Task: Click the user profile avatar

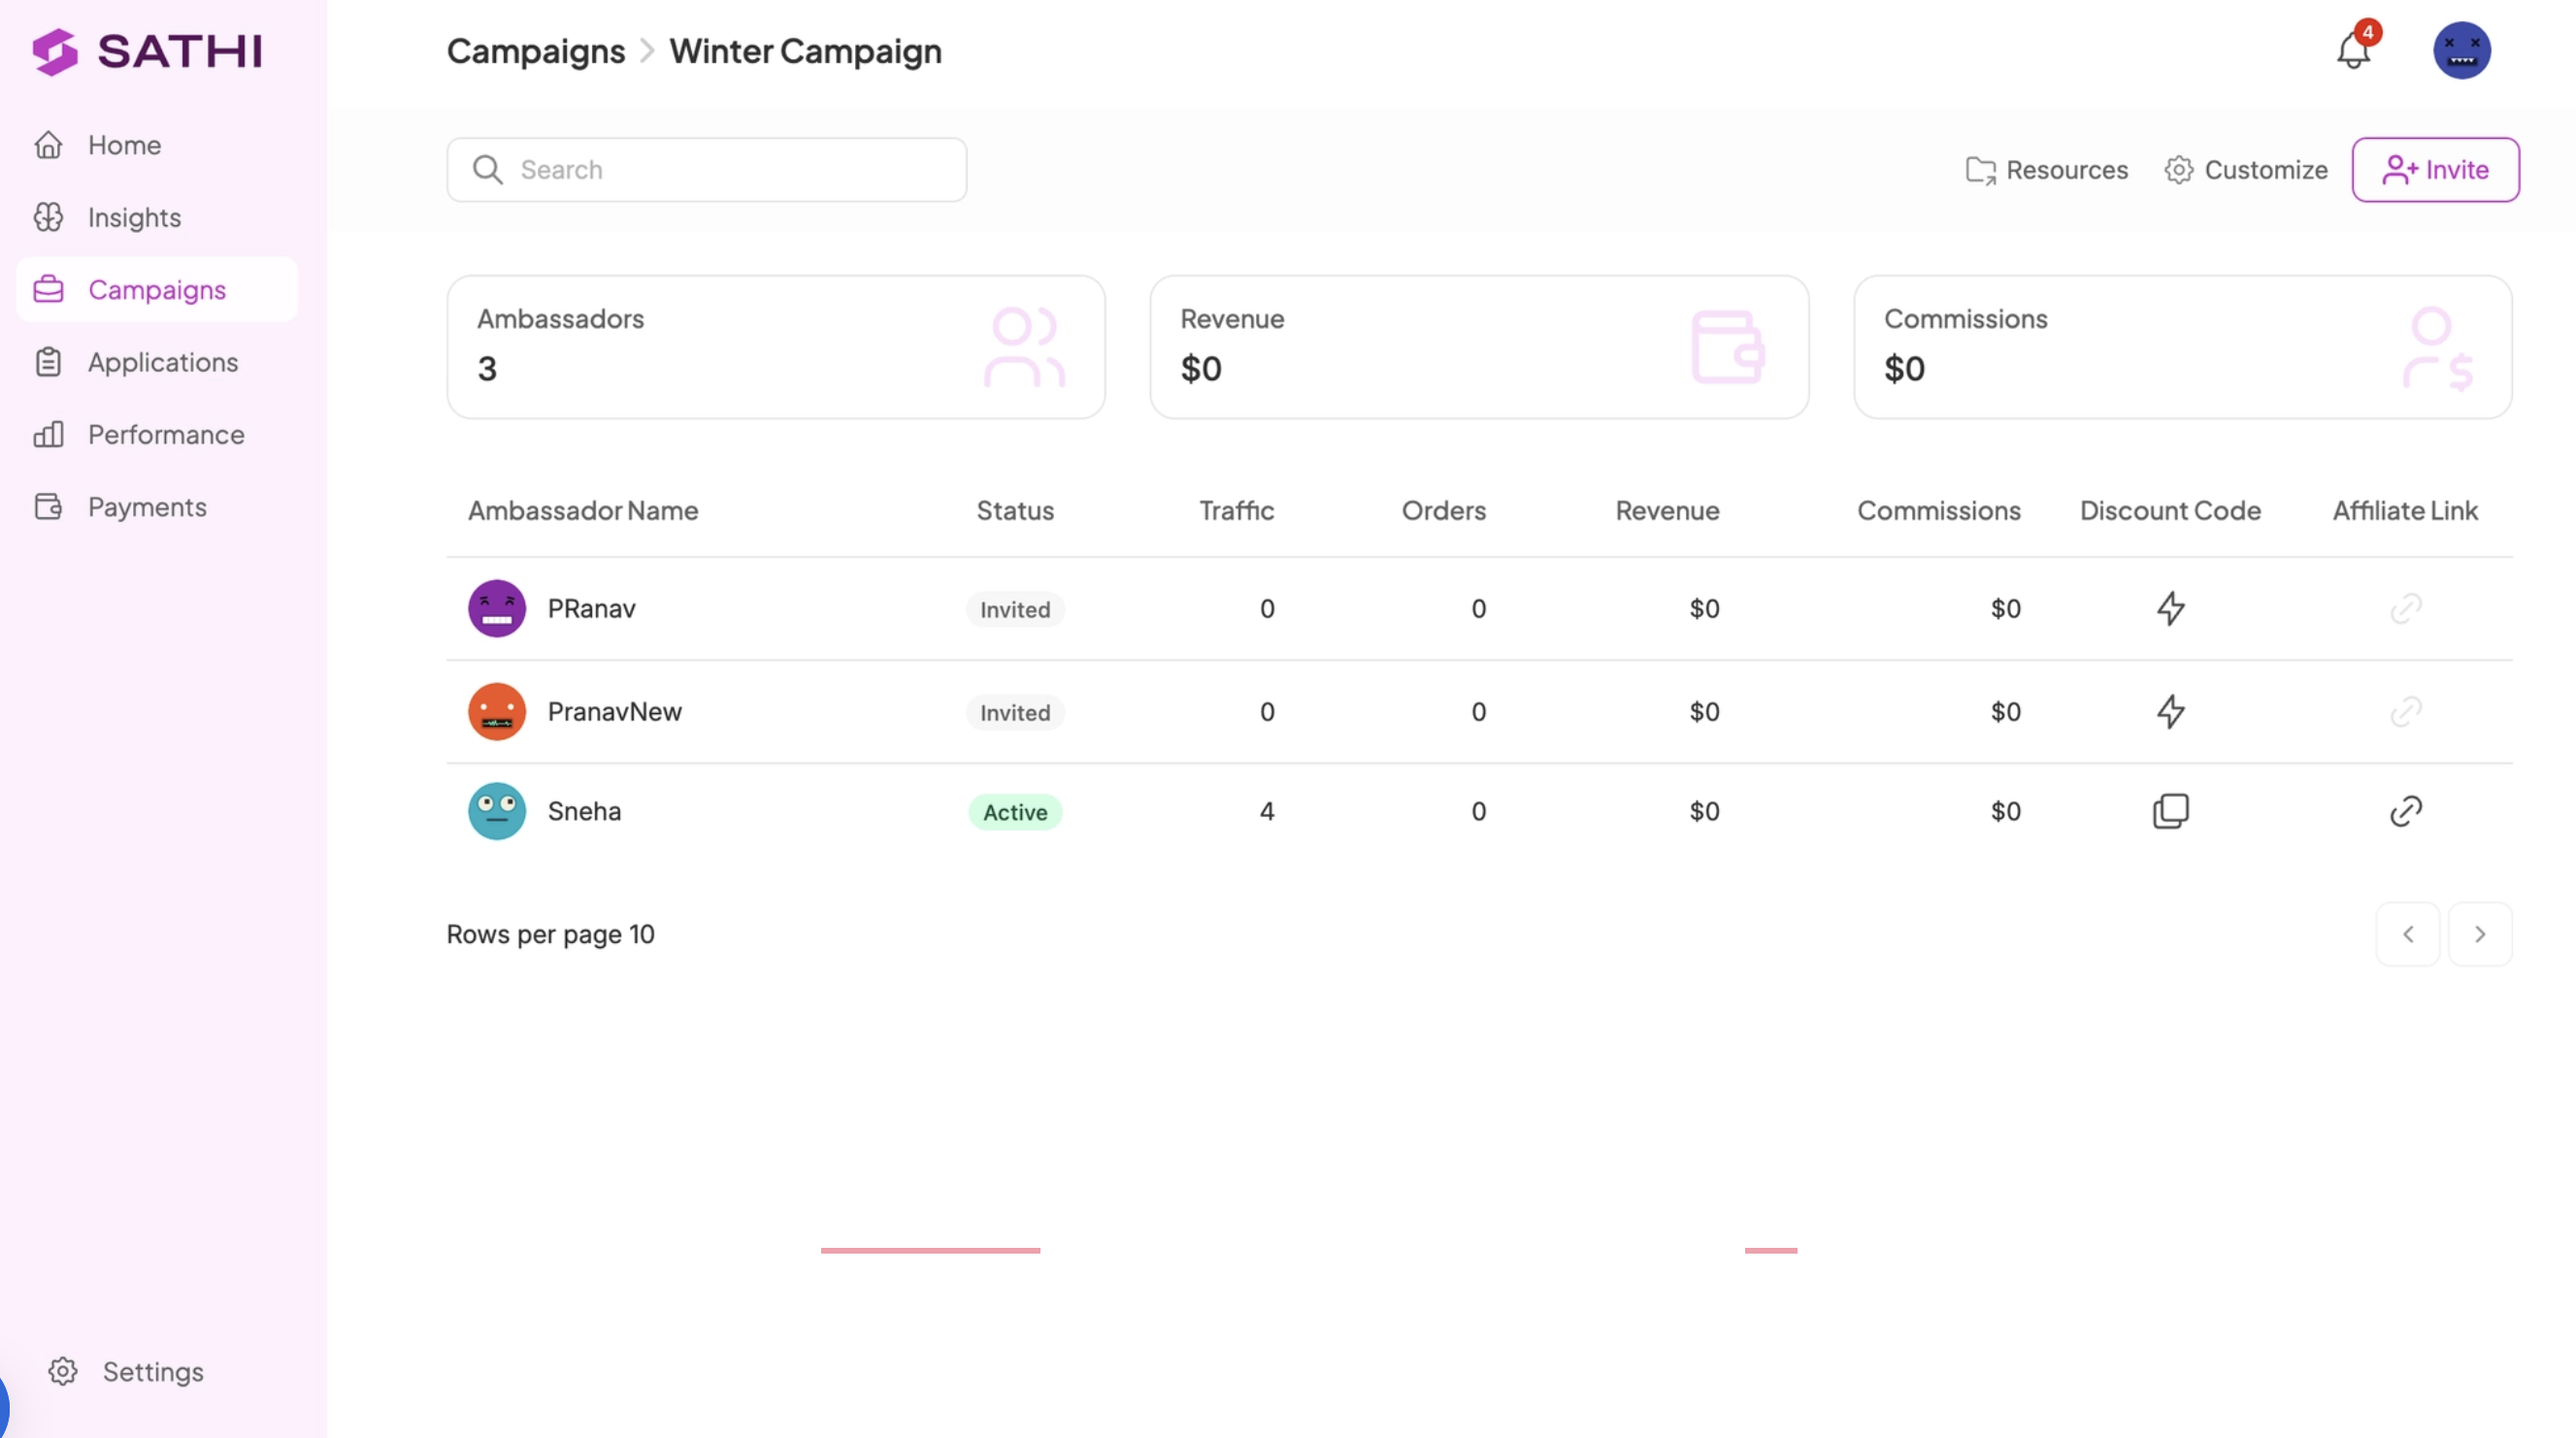Action: point(2461,50)
